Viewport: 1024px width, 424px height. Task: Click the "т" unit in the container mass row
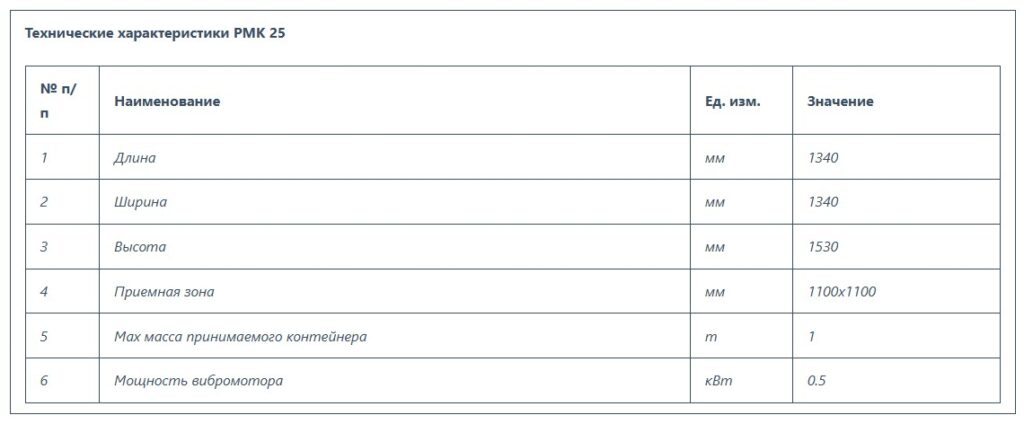709,337
